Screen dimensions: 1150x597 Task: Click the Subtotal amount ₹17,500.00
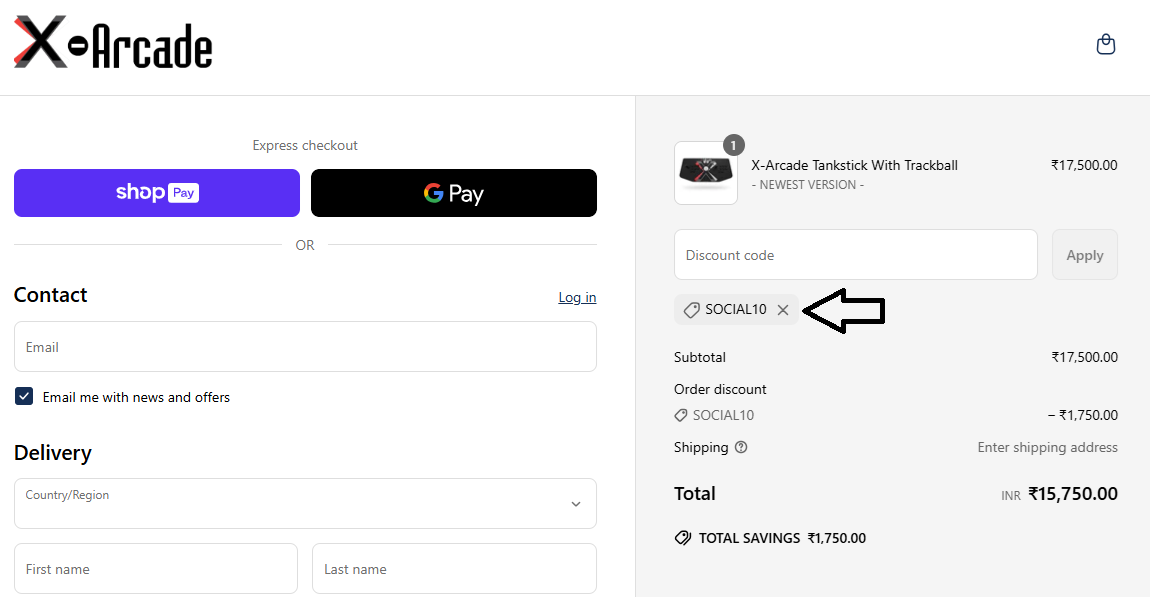(x=1084, y=357)
